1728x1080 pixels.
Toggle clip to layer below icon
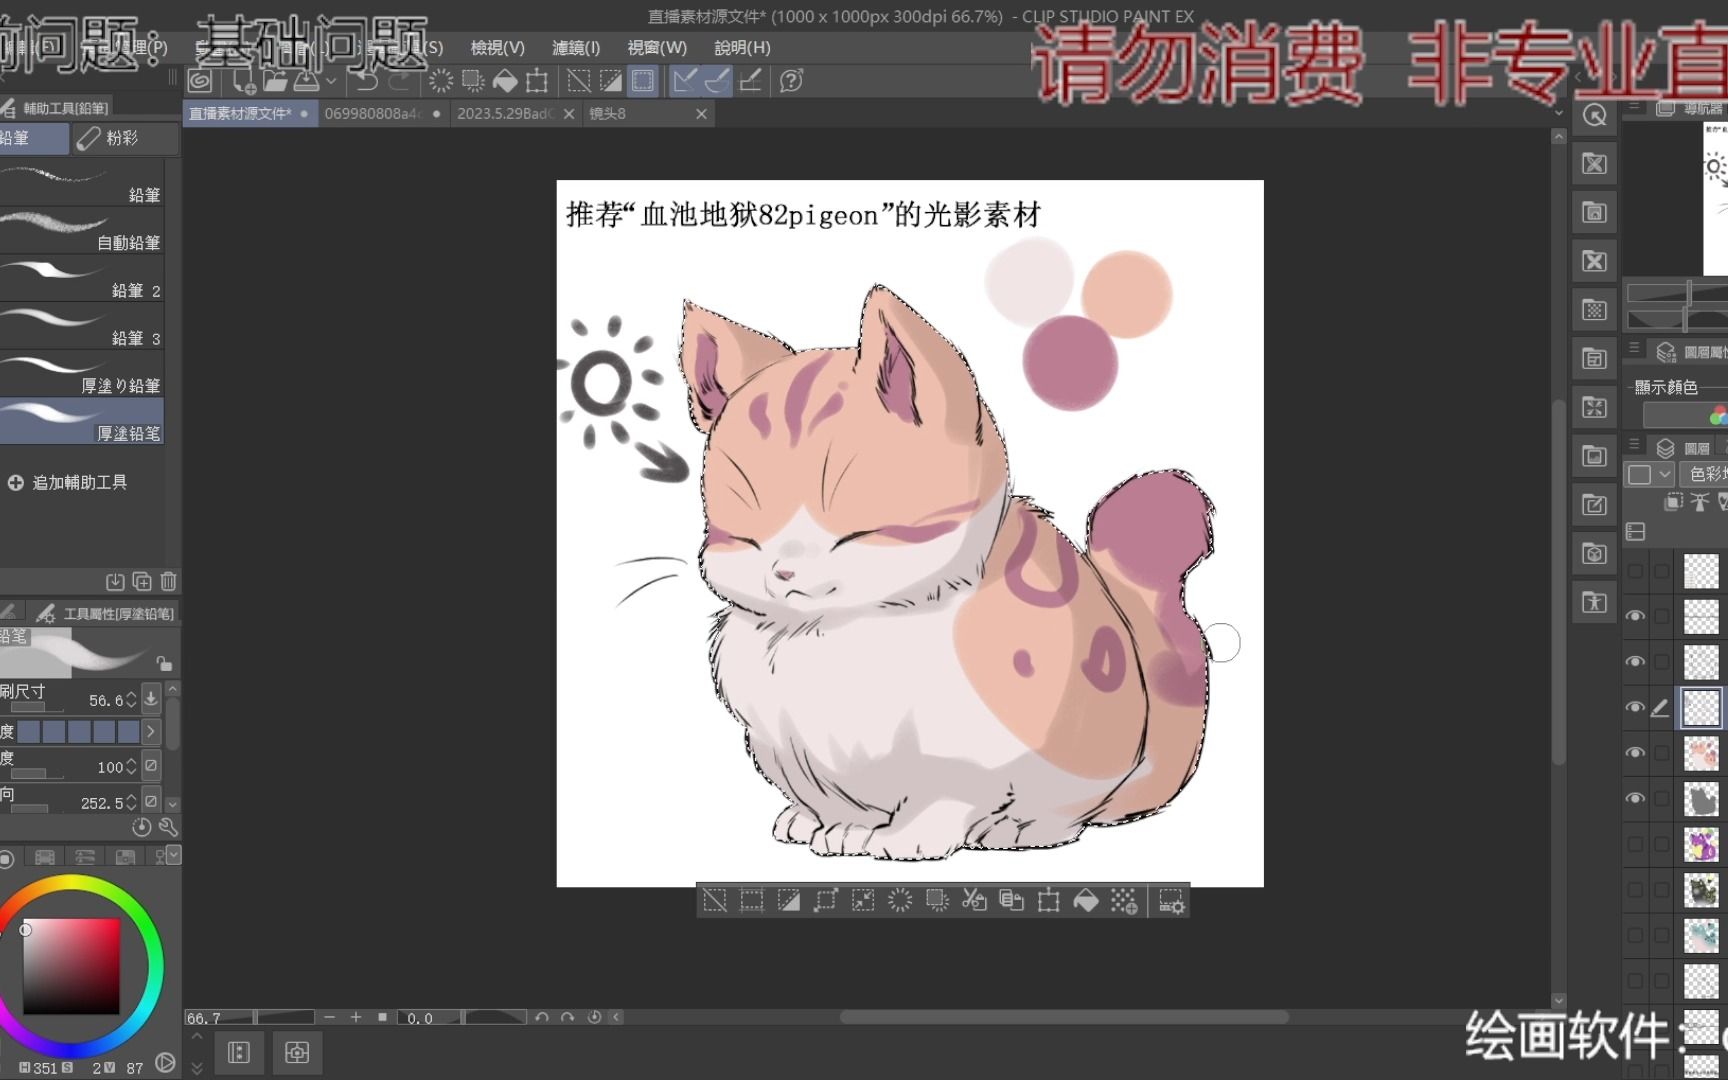(x=1673, y=502)
